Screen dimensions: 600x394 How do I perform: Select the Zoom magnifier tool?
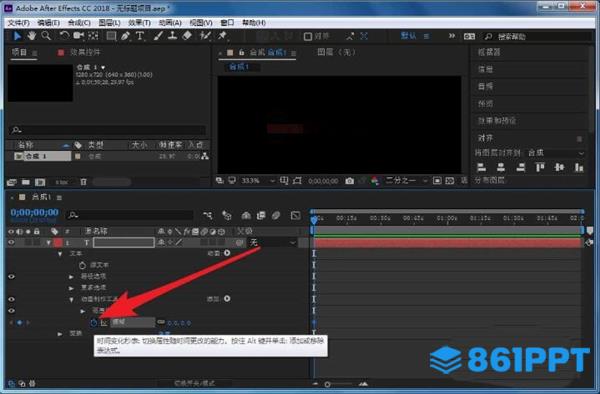[x=46, y=36]
